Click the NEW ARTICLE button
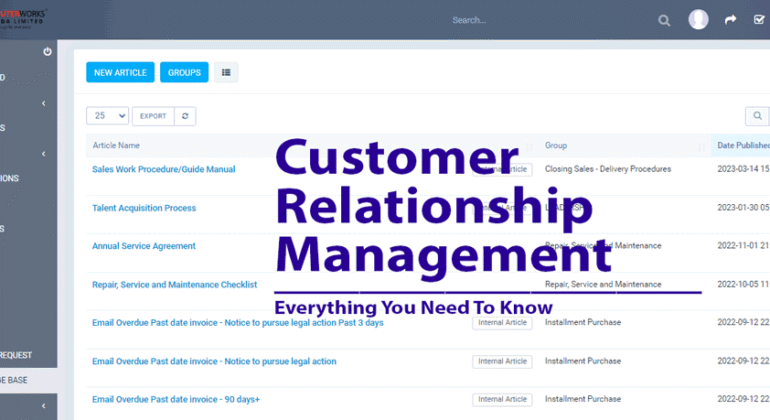The height and width of the screenshot is (420, 770). click(x=120, y=72)
